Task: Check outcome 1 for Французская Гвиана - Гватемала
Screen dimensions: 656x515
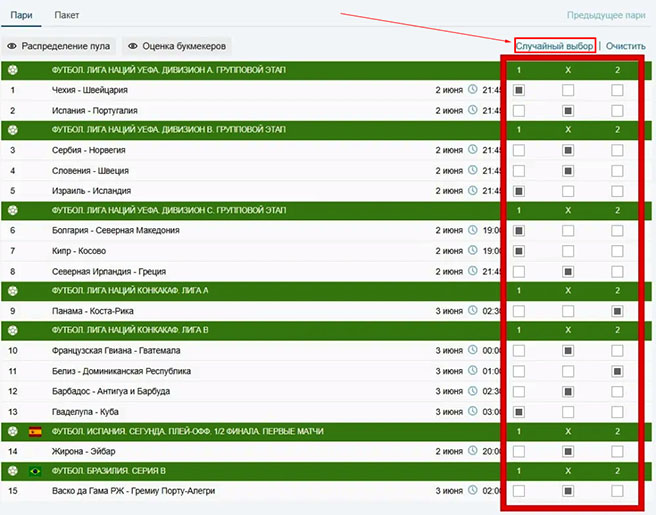Action: (x=519, y=351)
